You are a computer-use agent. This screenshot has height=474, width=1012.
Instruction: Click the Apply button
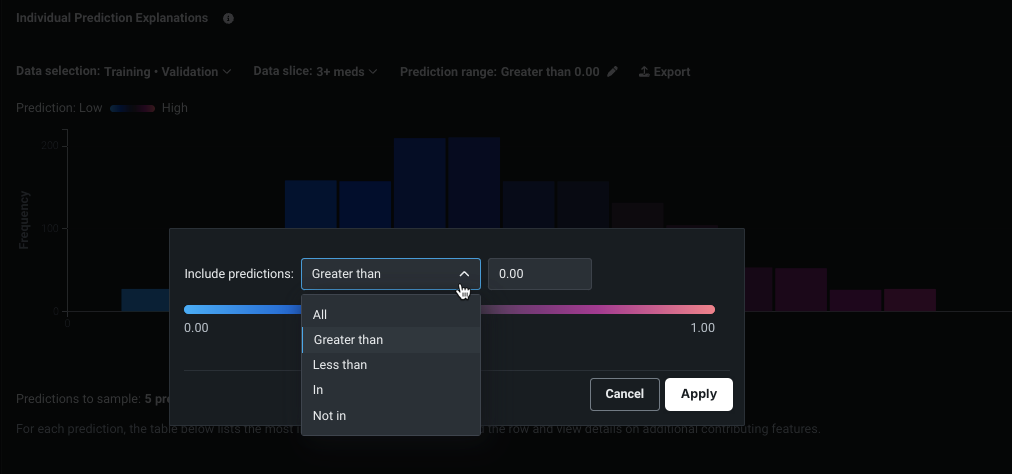tap(699, 394)
